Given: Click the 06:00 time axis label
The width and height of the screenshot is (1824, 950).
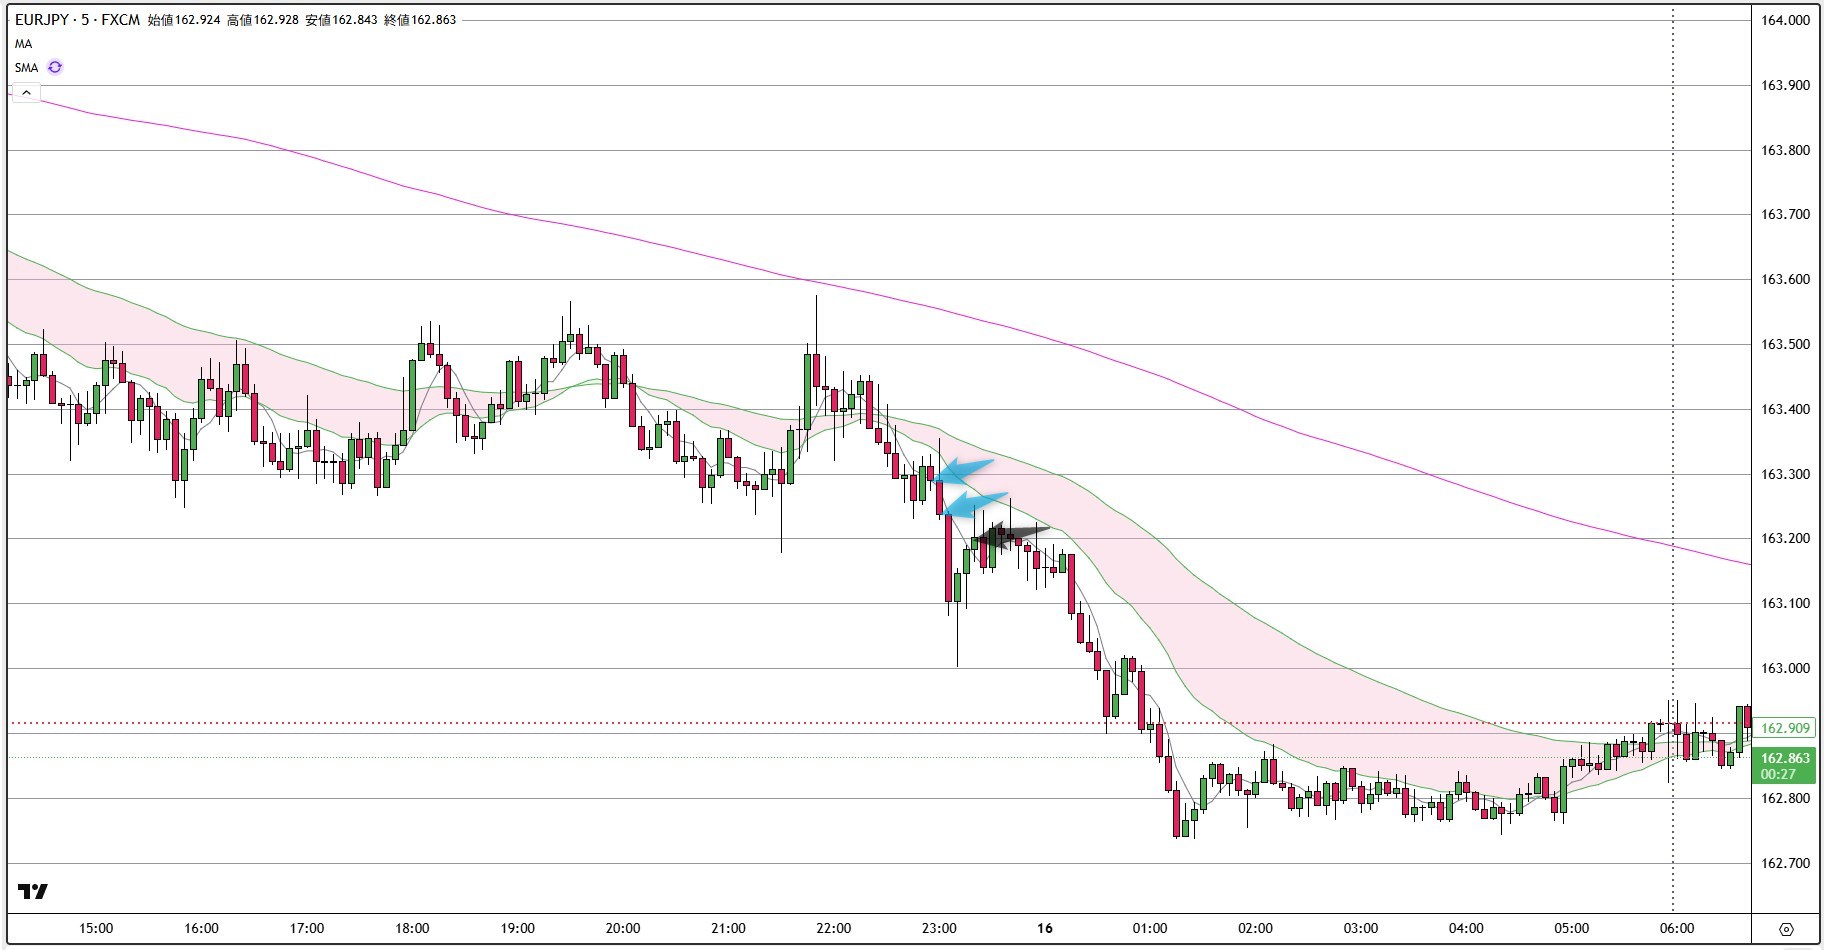Looking at the screenshot, I should click(1677, 928).
